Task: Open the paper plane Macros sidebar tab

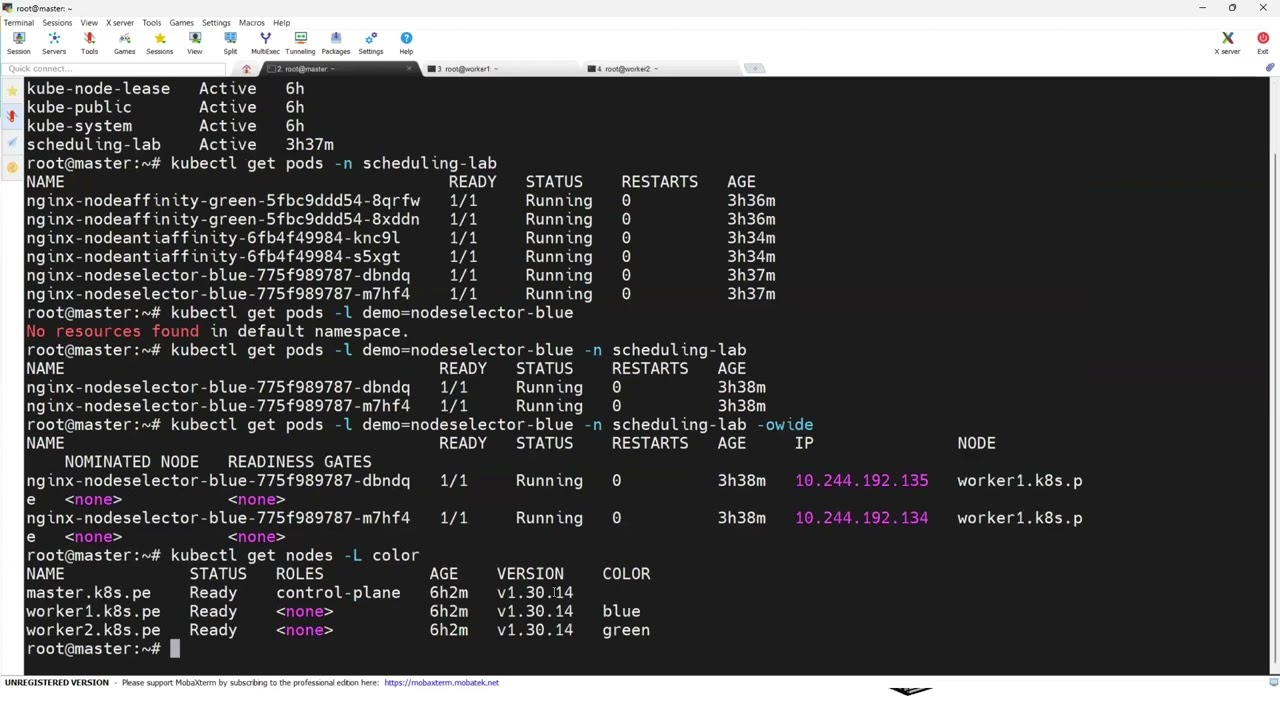Action: coord(12,142)
